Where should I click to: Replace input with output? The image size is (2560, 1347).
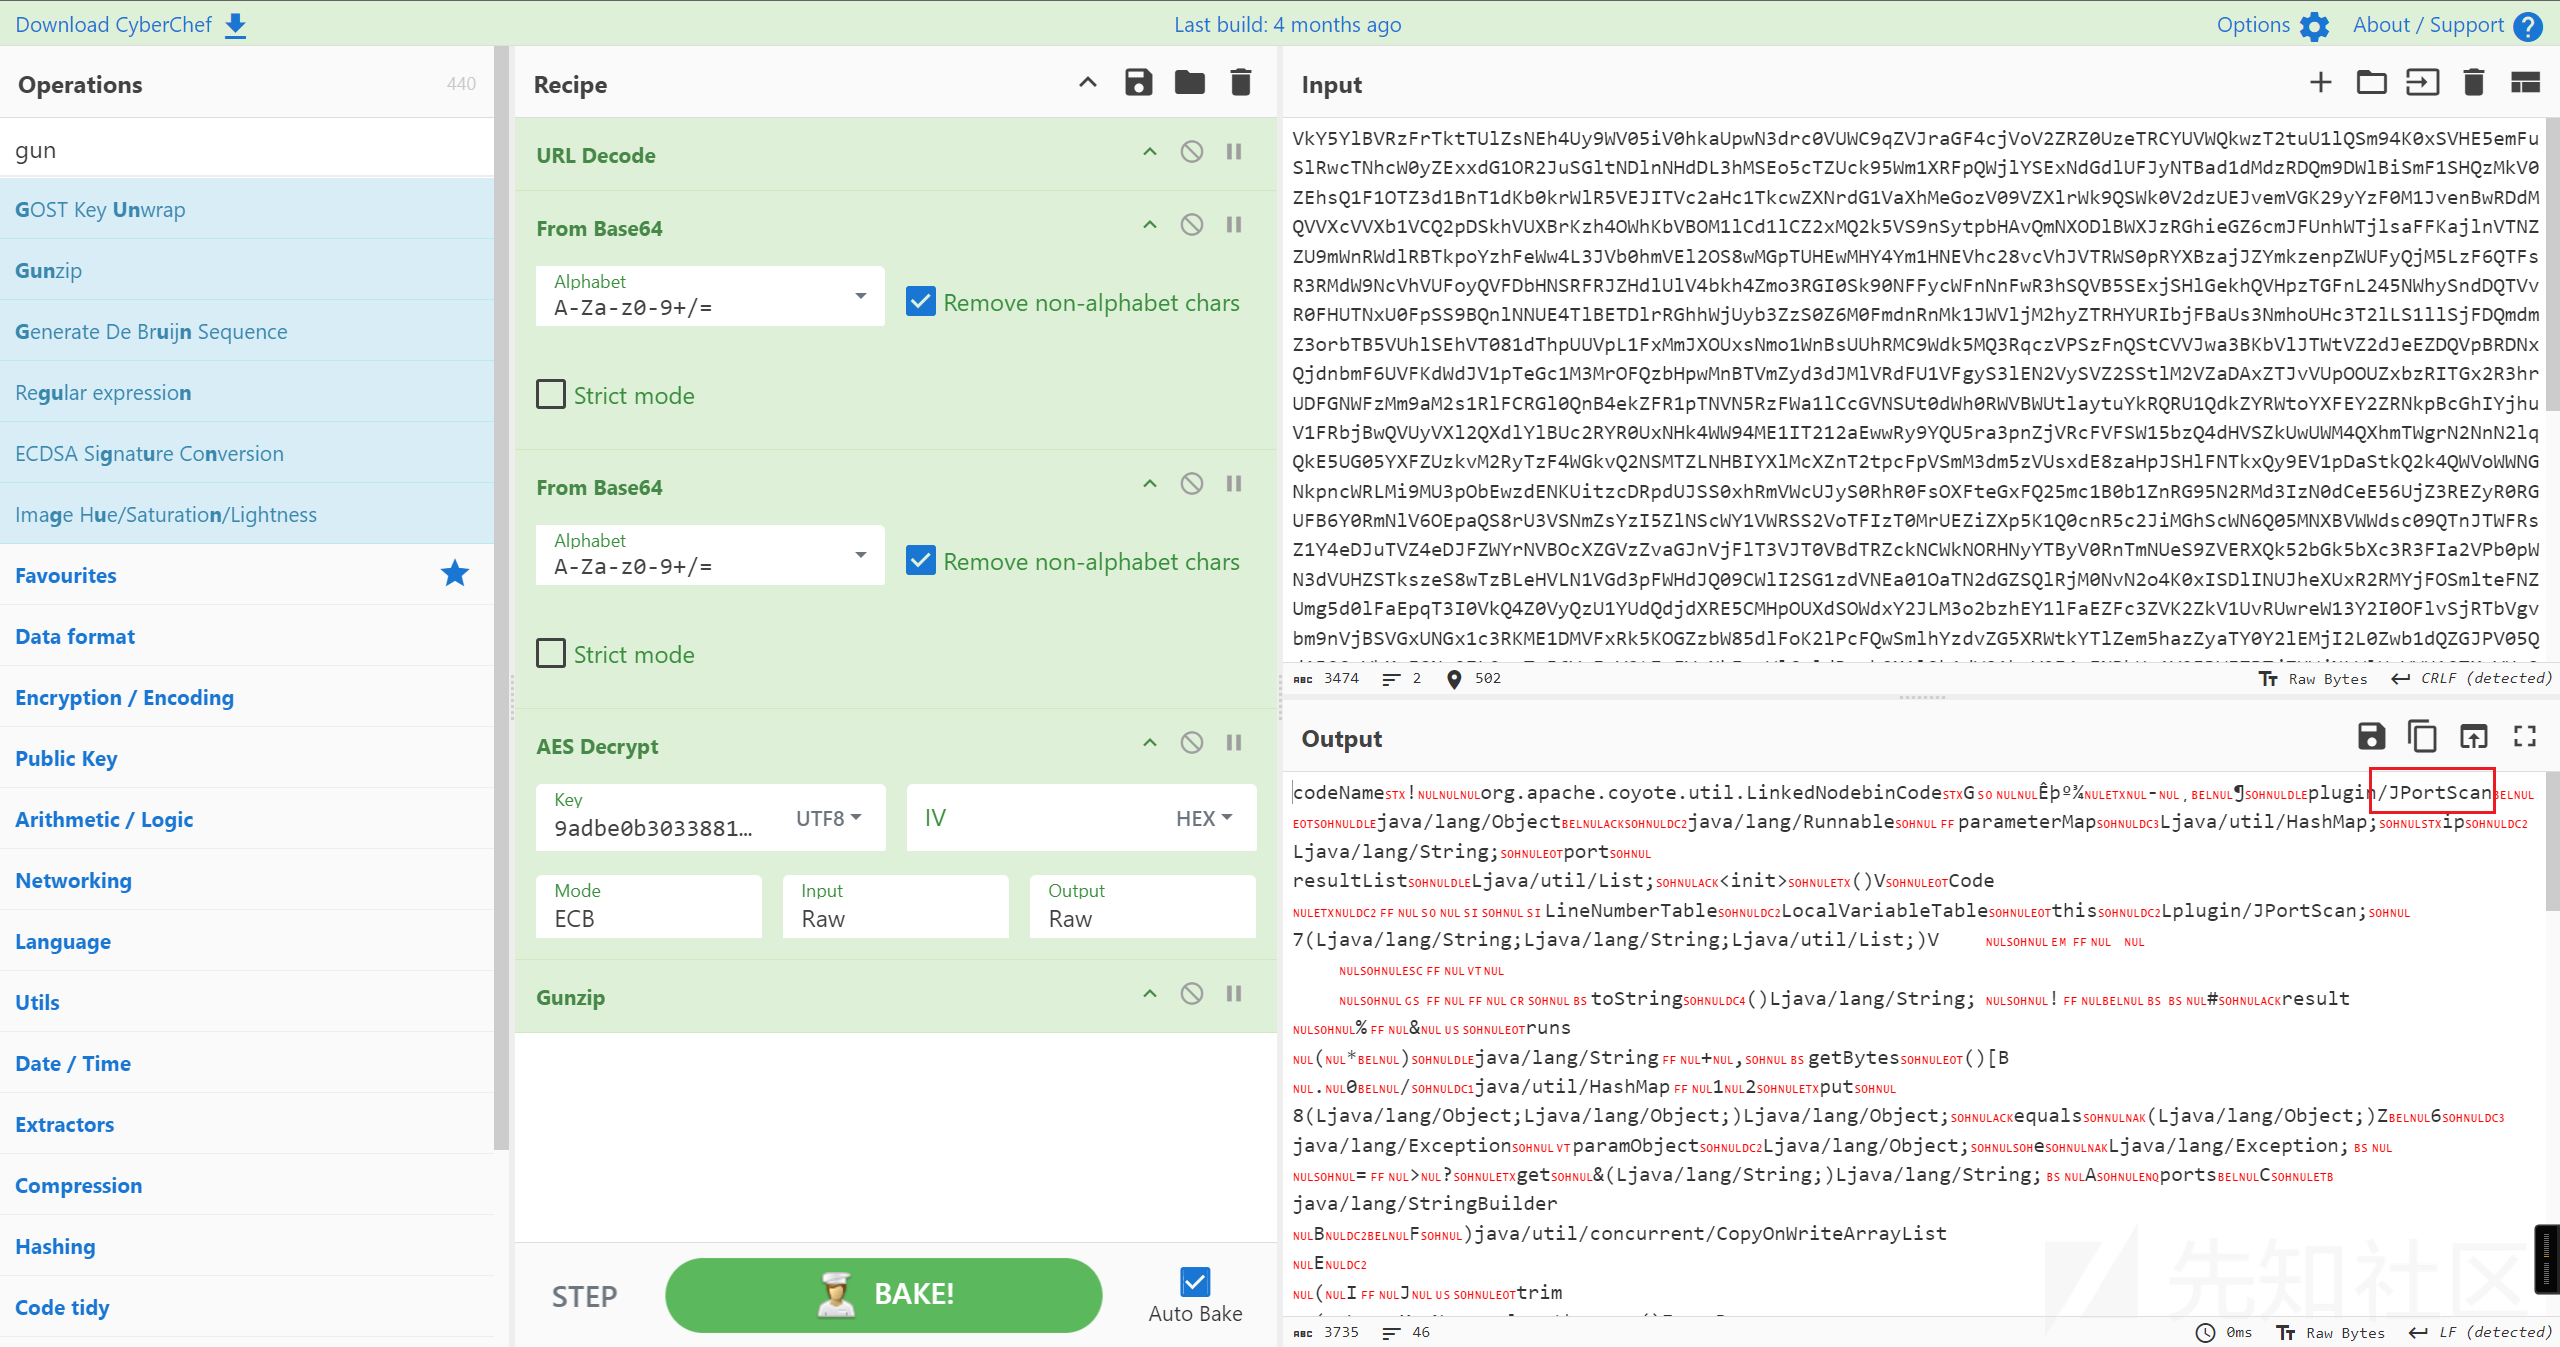(x=2473, y=737)
